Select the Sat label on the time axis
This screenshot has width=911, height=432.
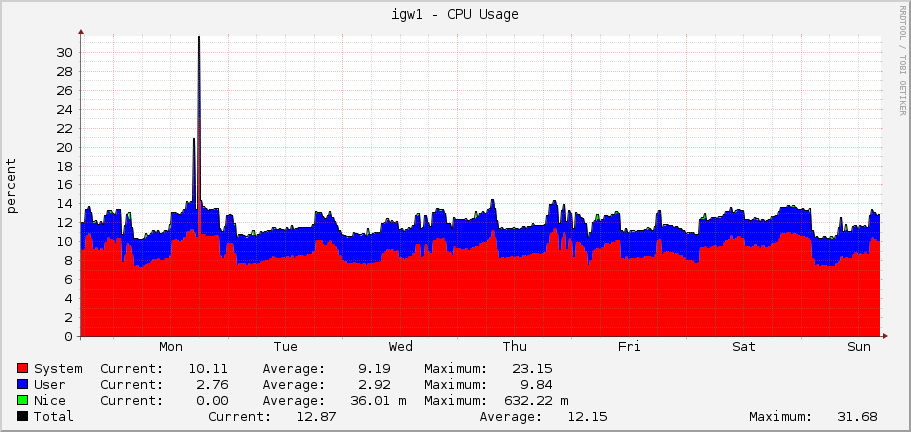tap(744, 347)
